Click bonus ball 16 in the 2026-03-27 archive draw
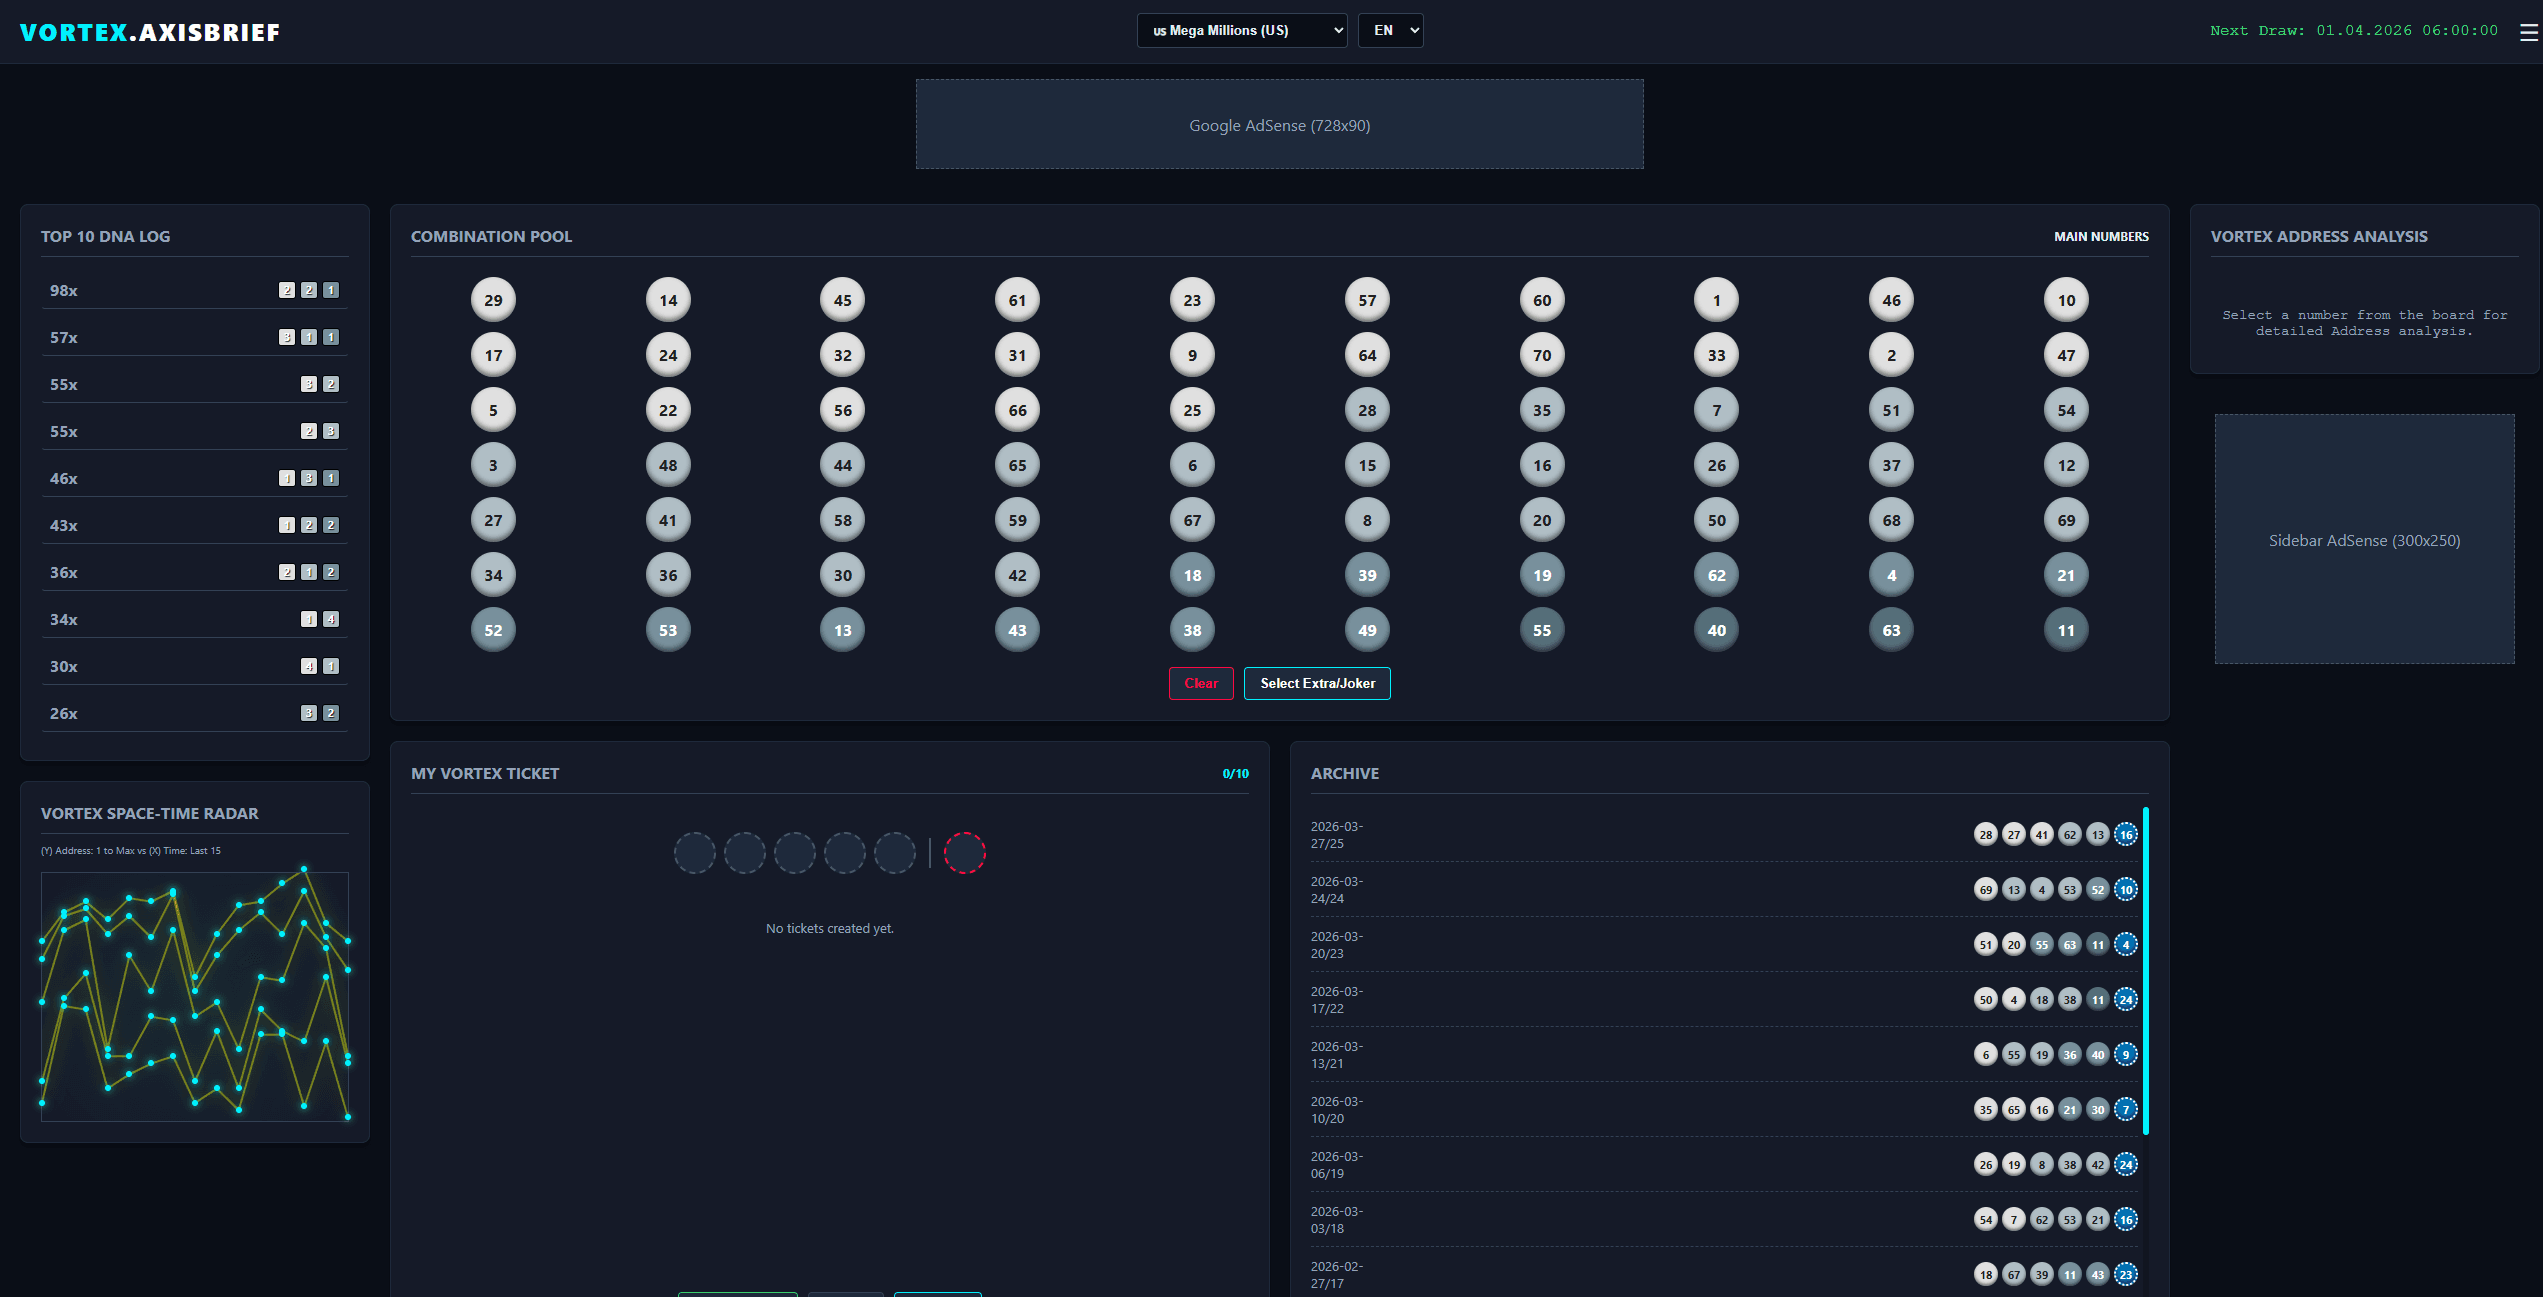The image size is (2543, 1297). 2125,834
